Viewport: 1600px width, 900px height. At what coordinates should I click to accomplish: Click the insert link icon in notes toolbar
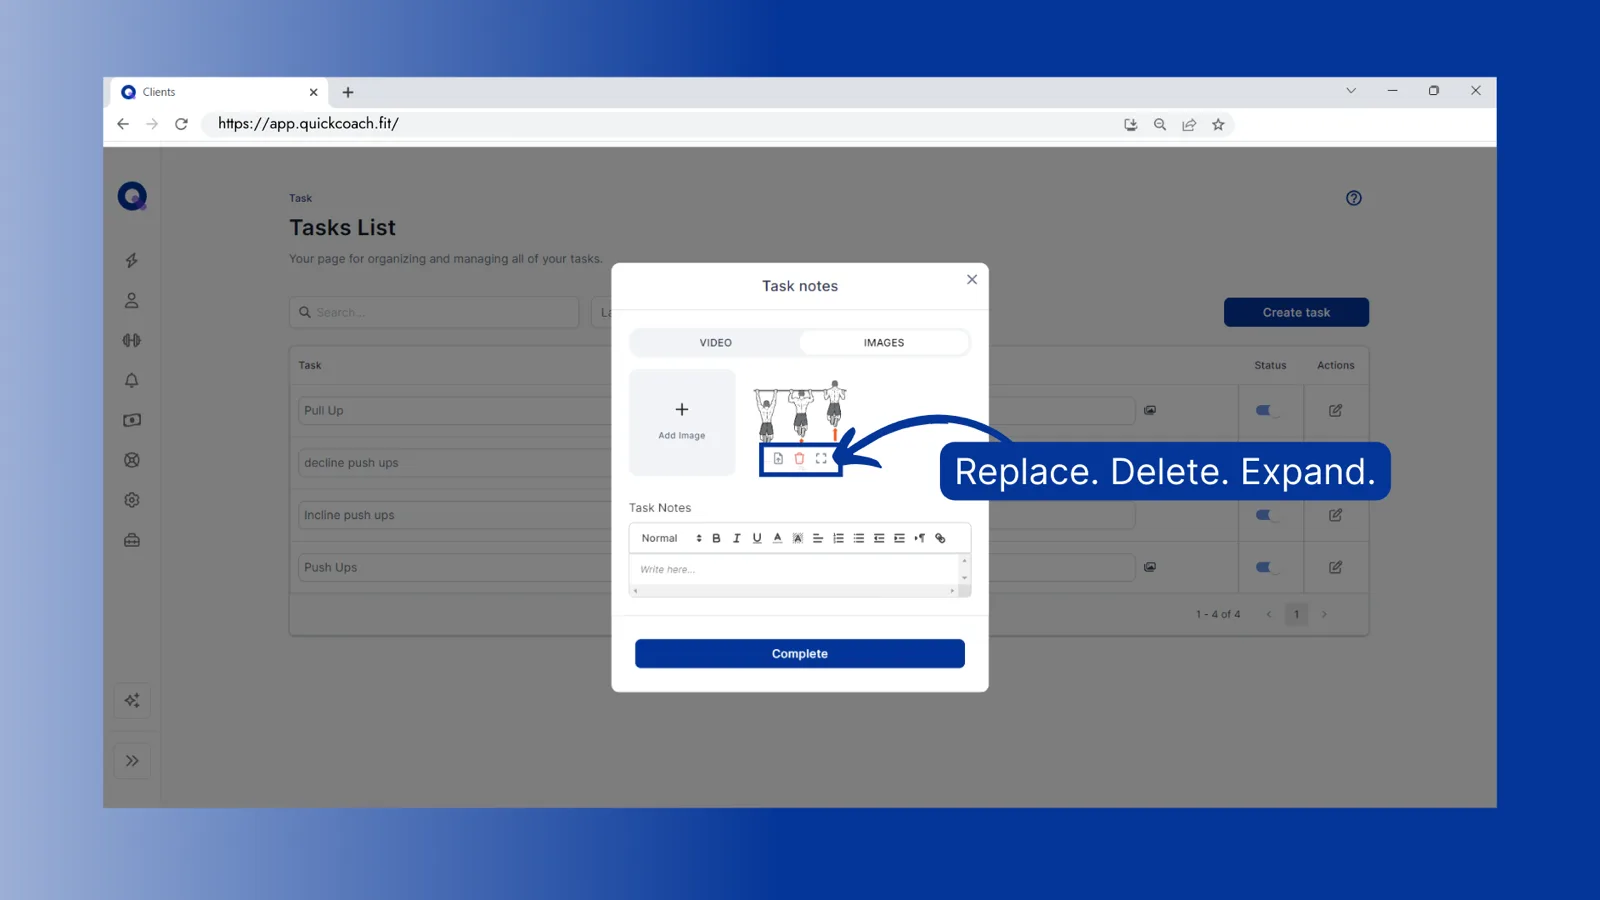(x=940, y=538)
